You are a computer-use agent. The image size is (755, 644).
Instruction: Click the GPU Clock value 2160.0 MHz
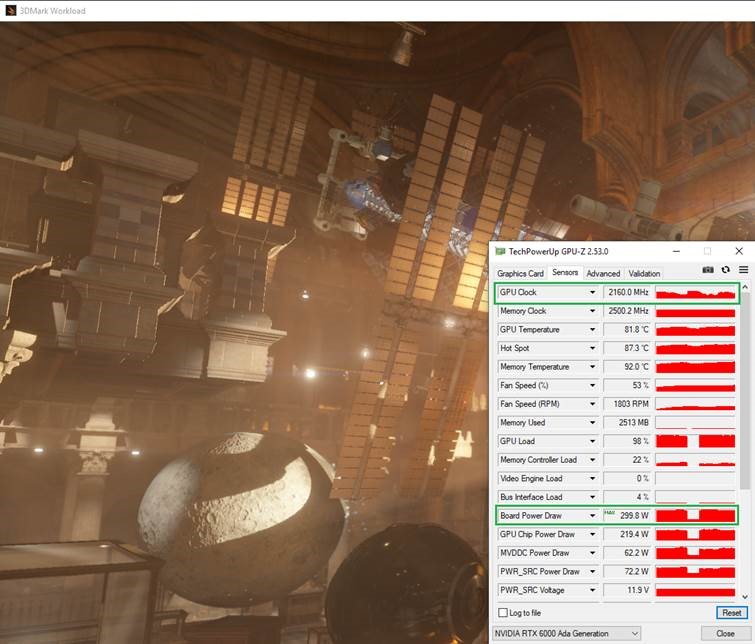pyautogui.click(x=626, y=292)
